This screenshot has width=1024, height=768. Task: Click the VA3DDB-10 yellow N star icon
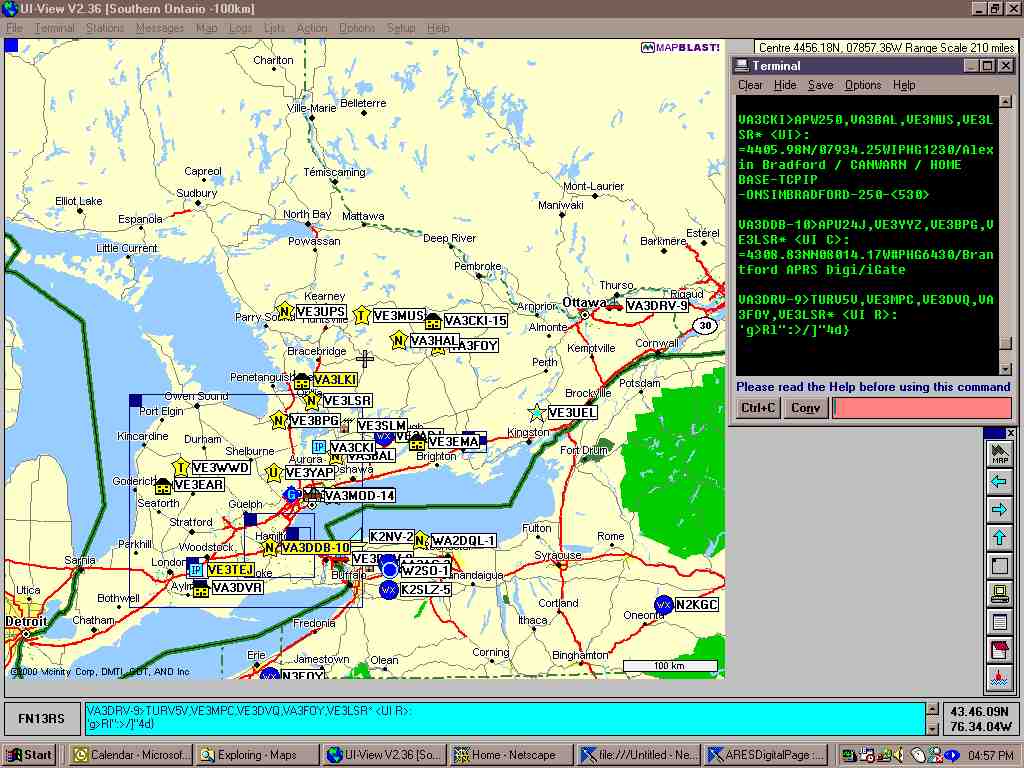click(270, 547)
